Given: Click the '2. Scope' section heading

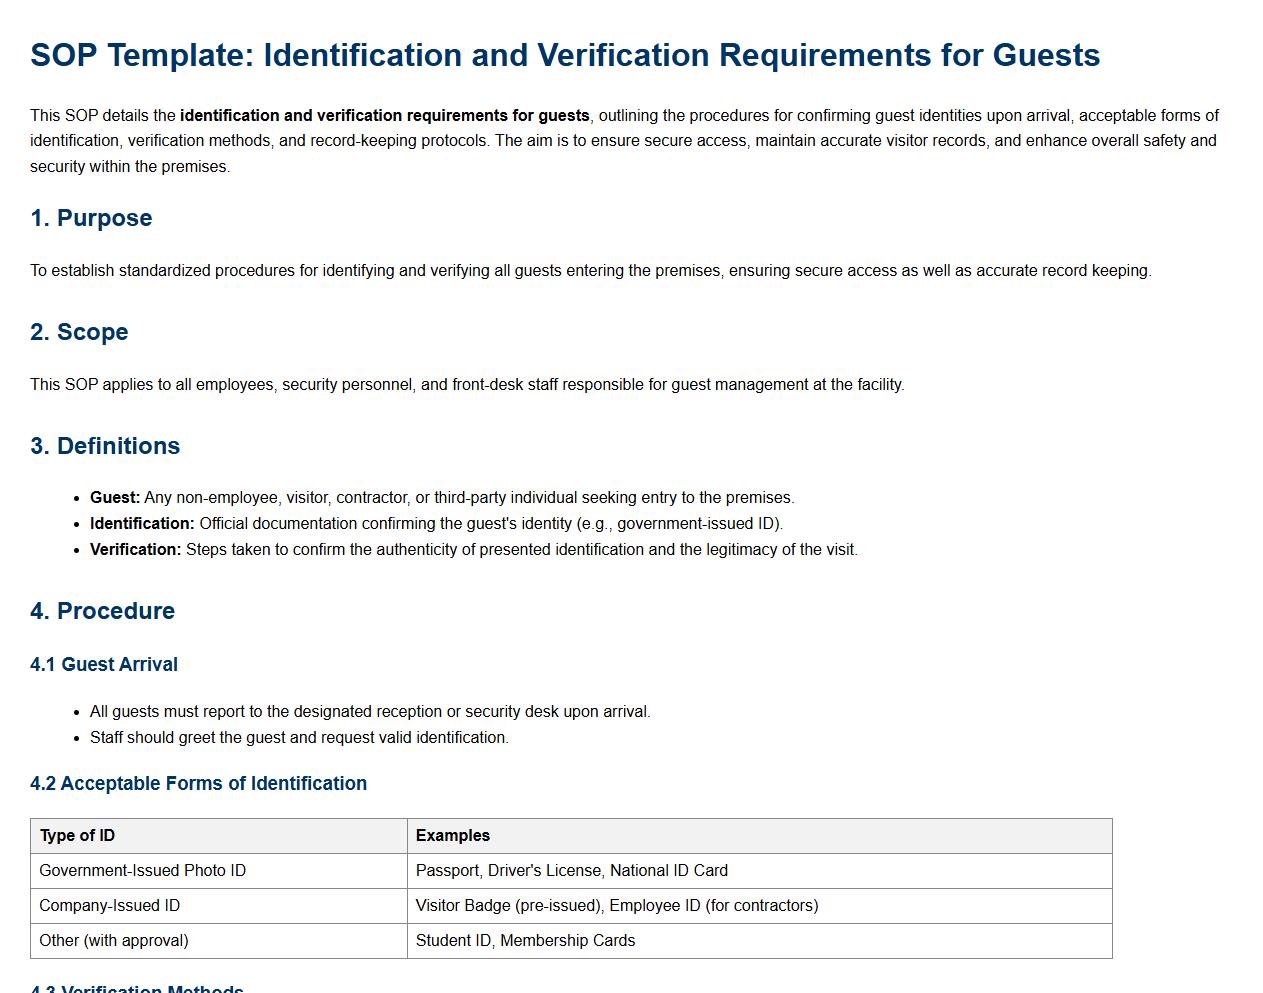Looking at the screenshot, I should 79,332.
